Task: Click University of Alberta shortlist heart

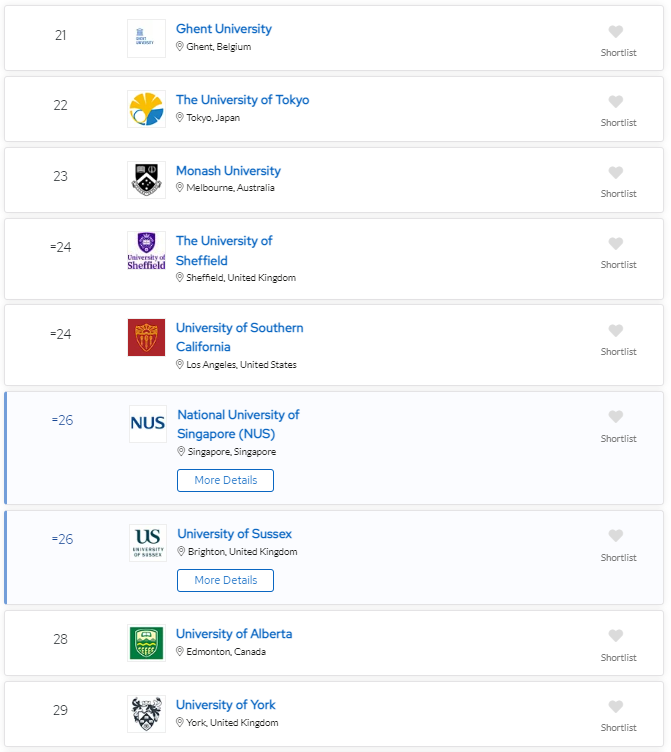Action: click(616, 636)
